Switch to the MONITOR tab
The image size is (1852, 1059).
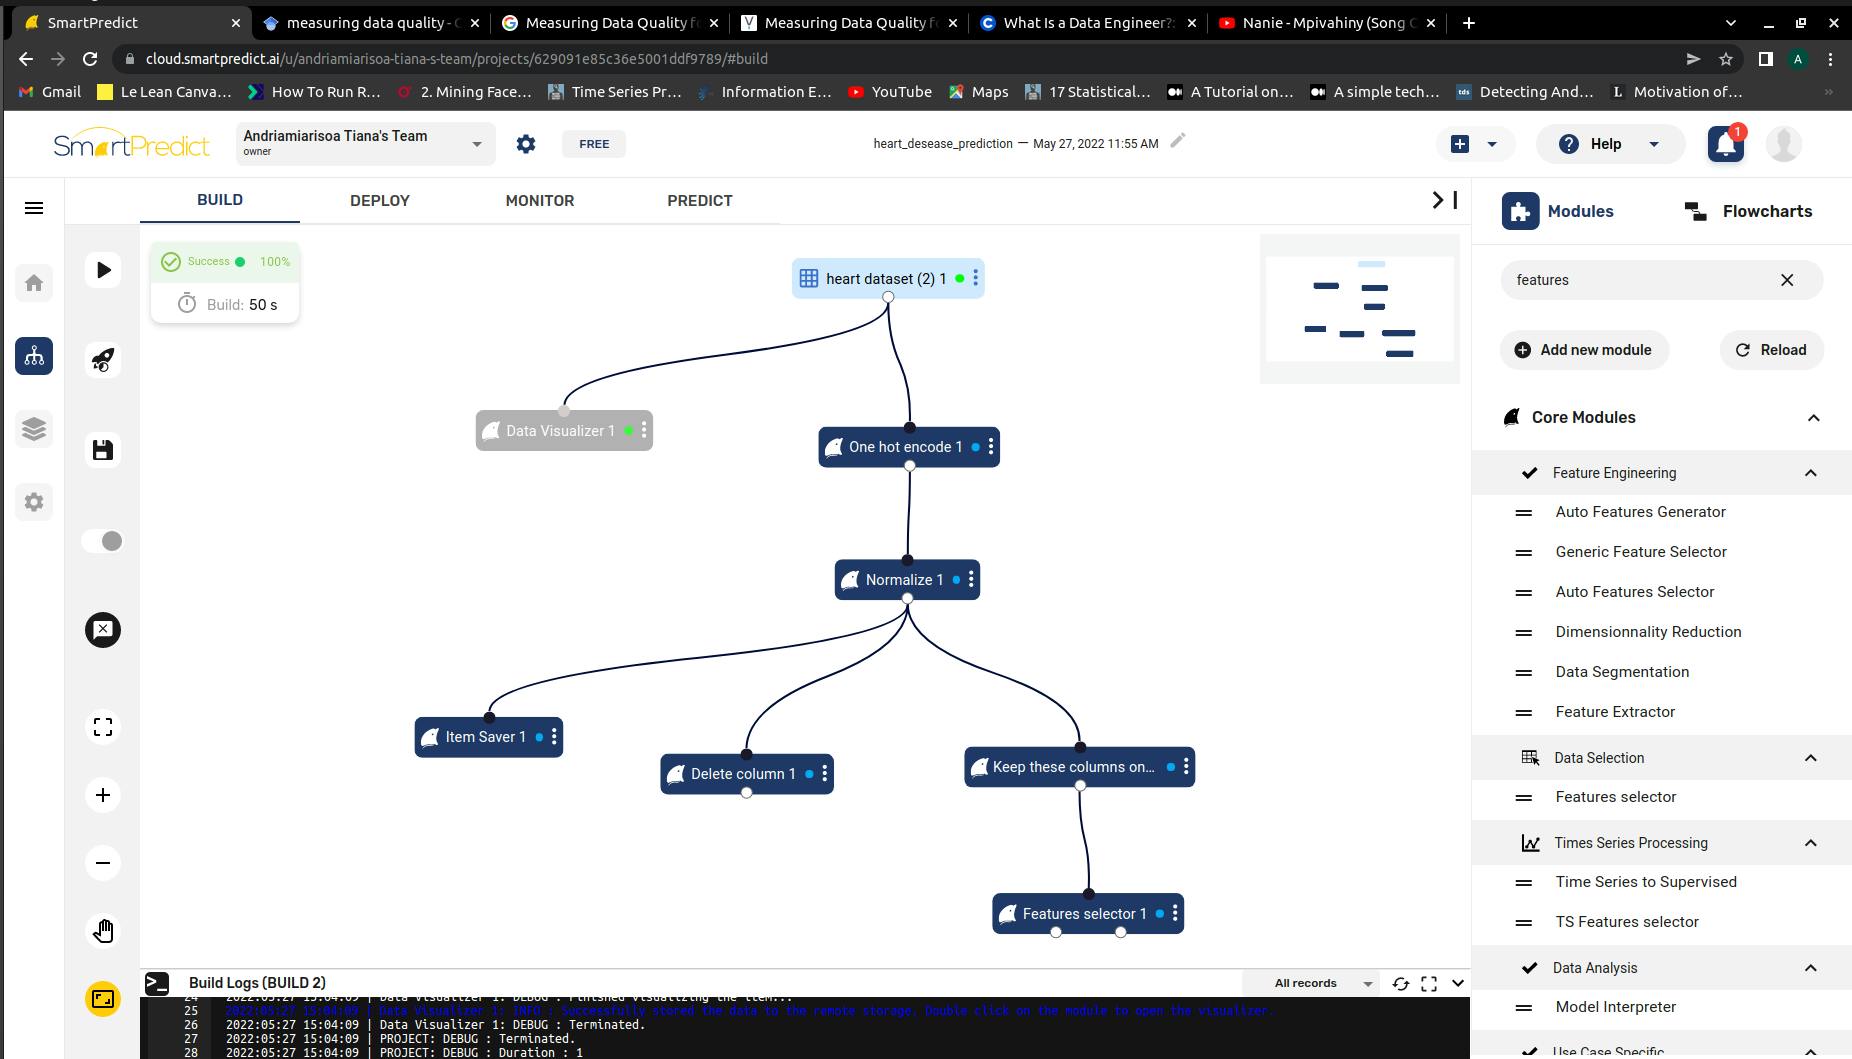540,201
